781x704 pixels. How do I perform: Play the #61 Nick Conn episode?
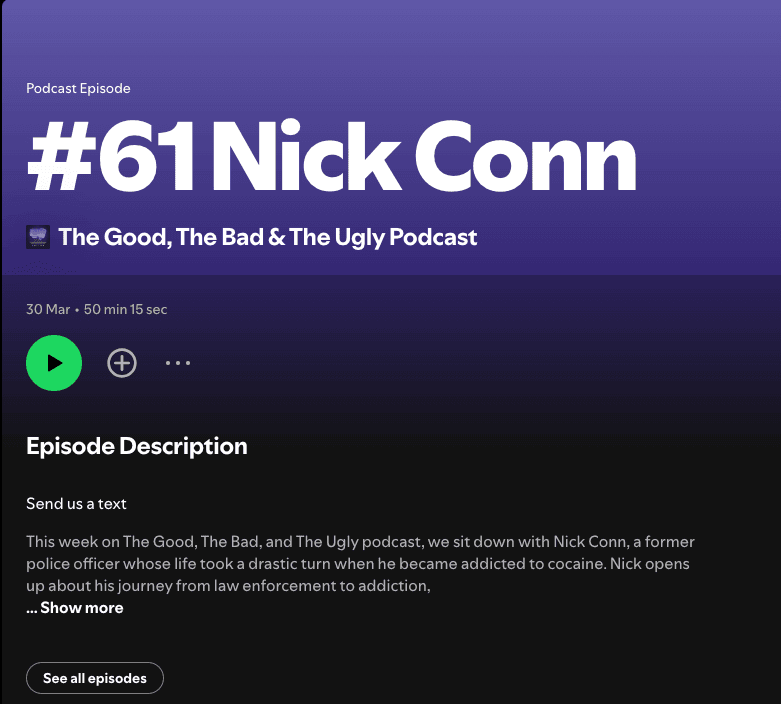point(54,363)
